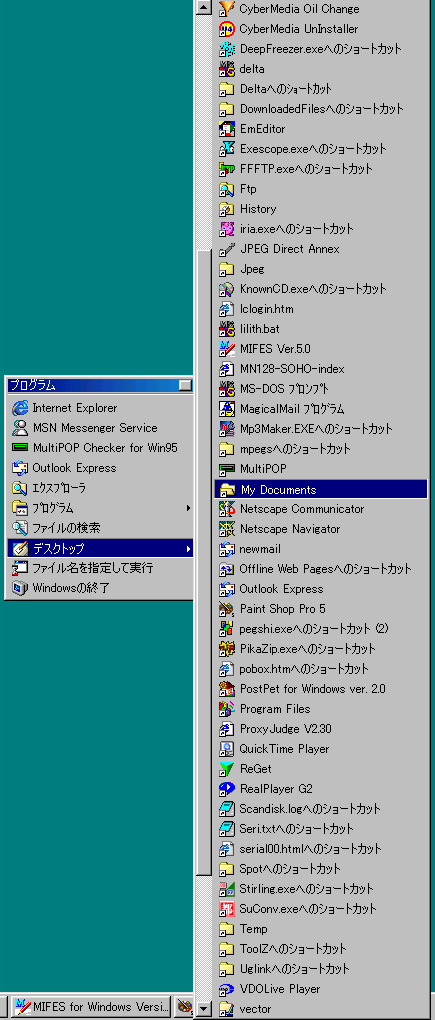Select Program Files folder entry
This screenshot has height=1020, width=435.
click(x=321, y=709)
